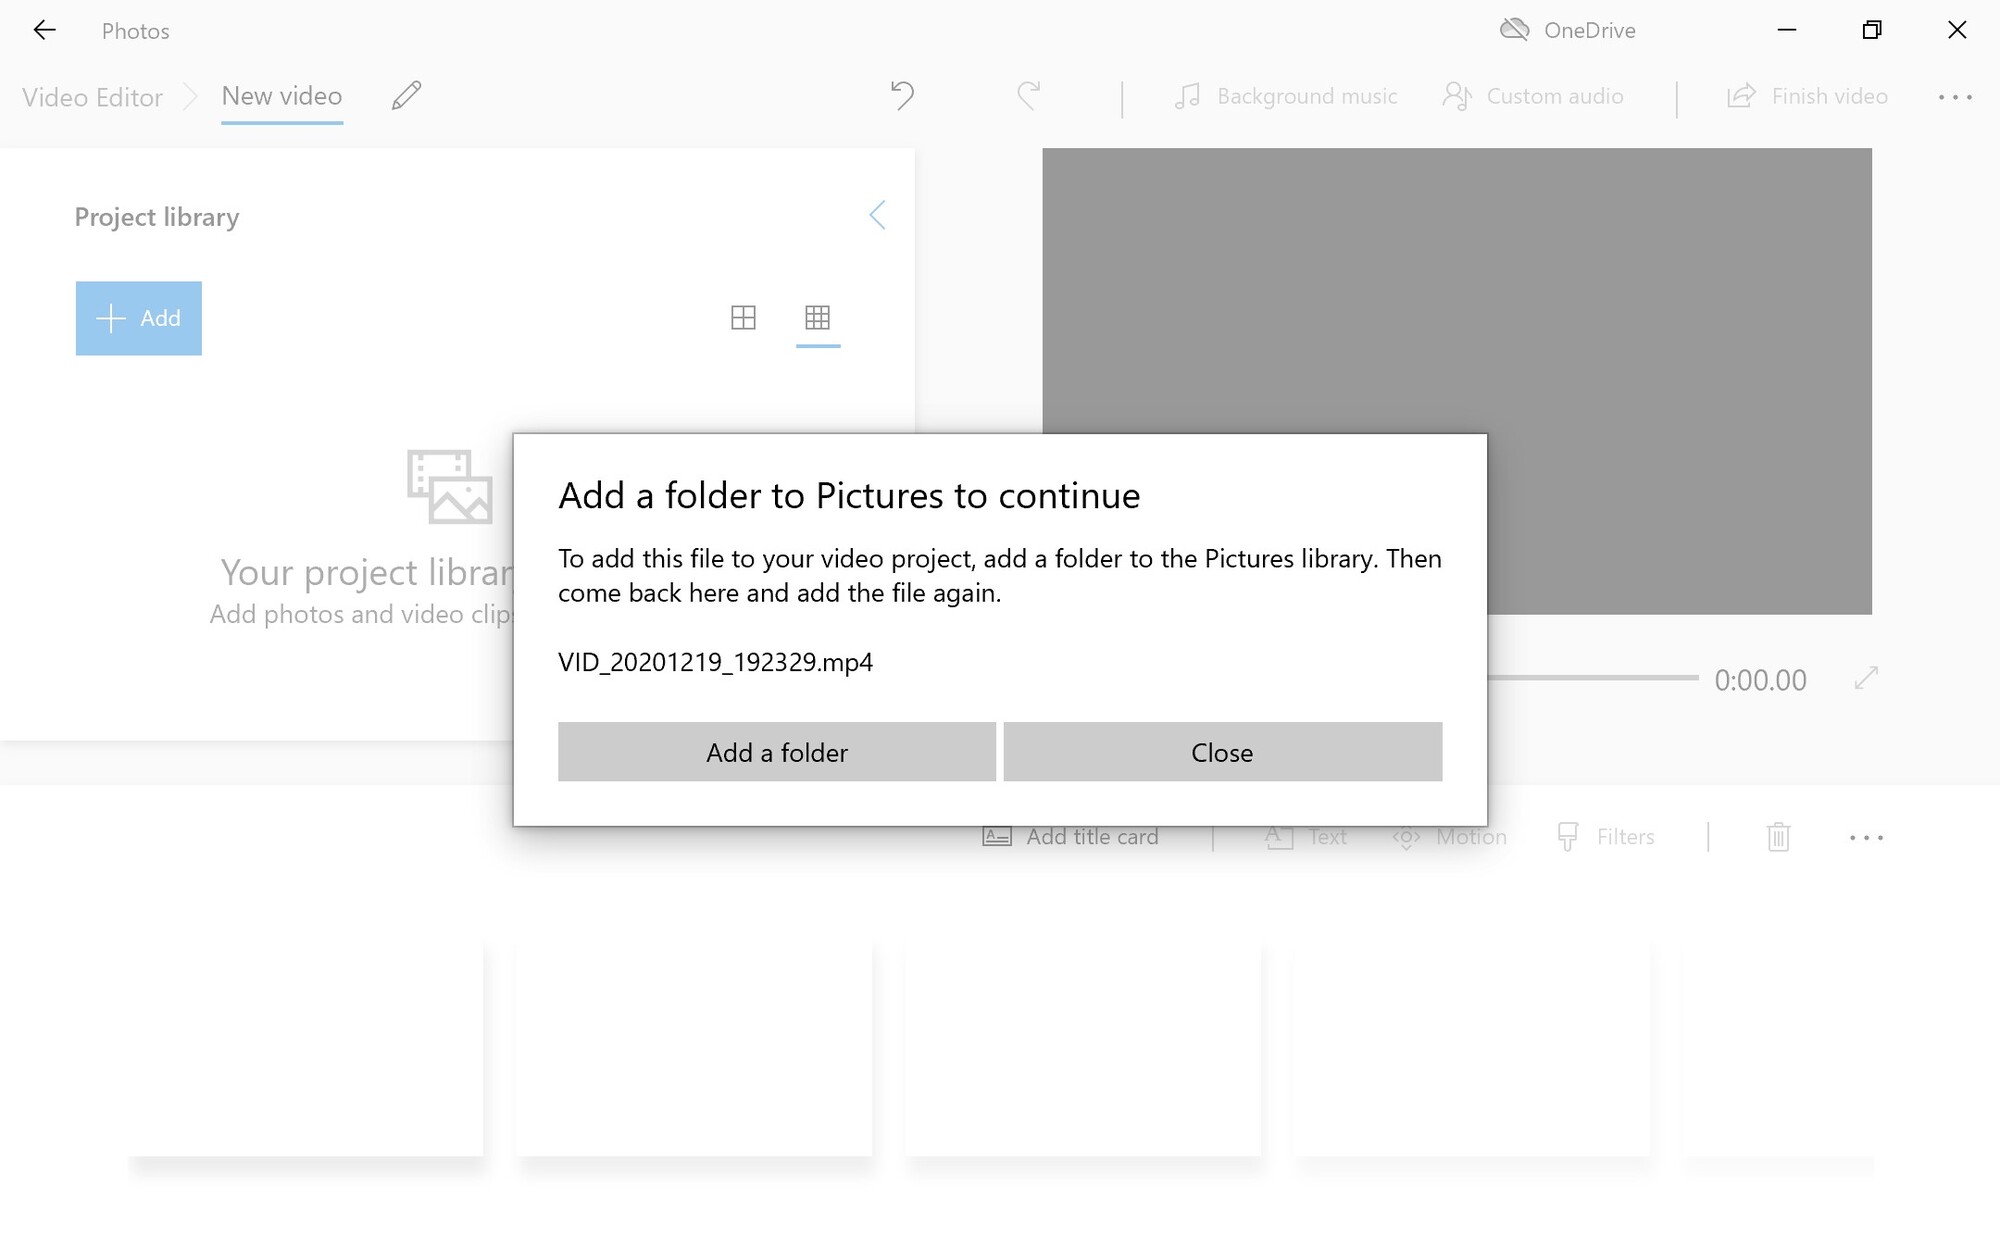Click the third empty storyboard slot

pos(1083,1048)
